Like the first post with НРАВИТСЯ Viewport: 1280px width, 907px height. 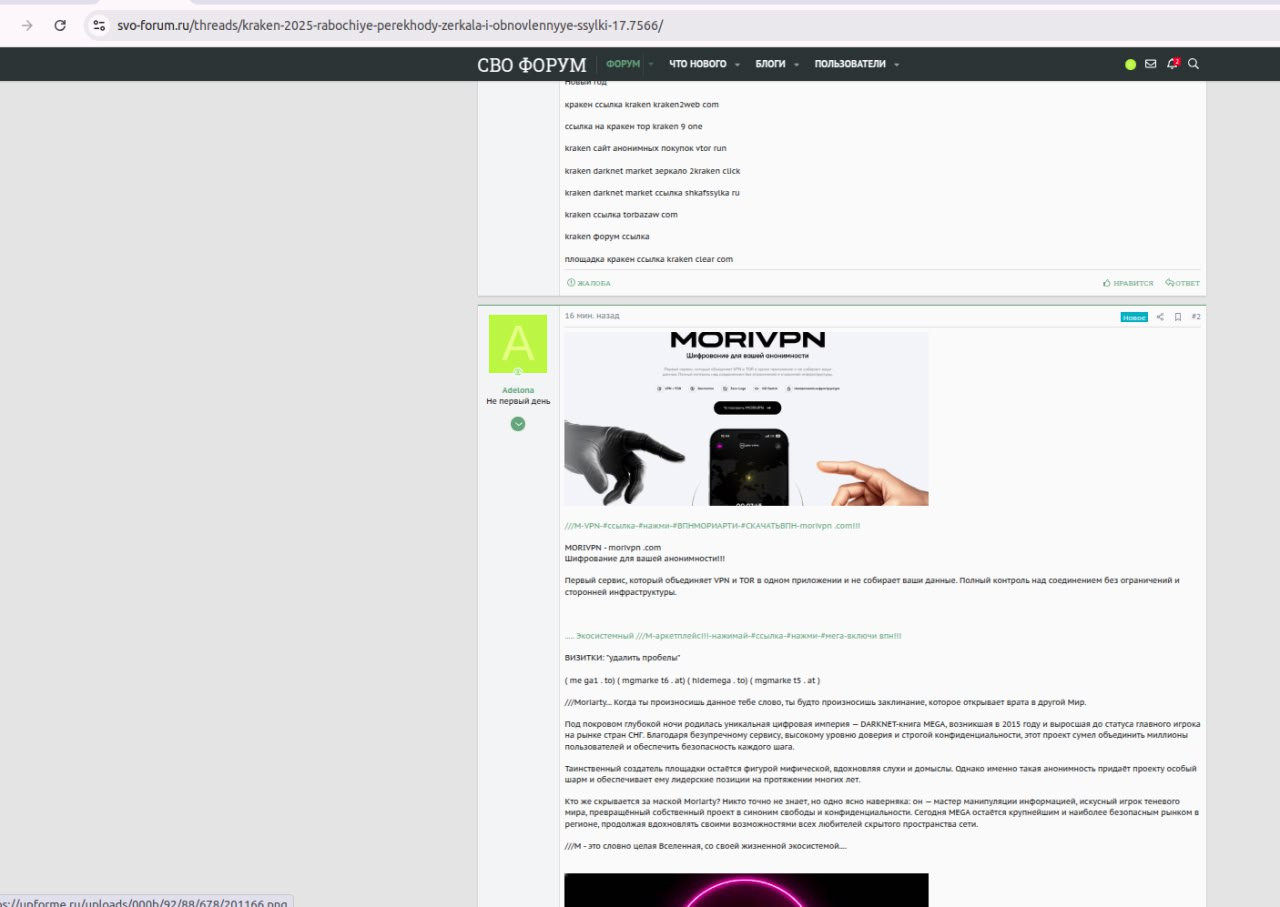[1128, 283]
